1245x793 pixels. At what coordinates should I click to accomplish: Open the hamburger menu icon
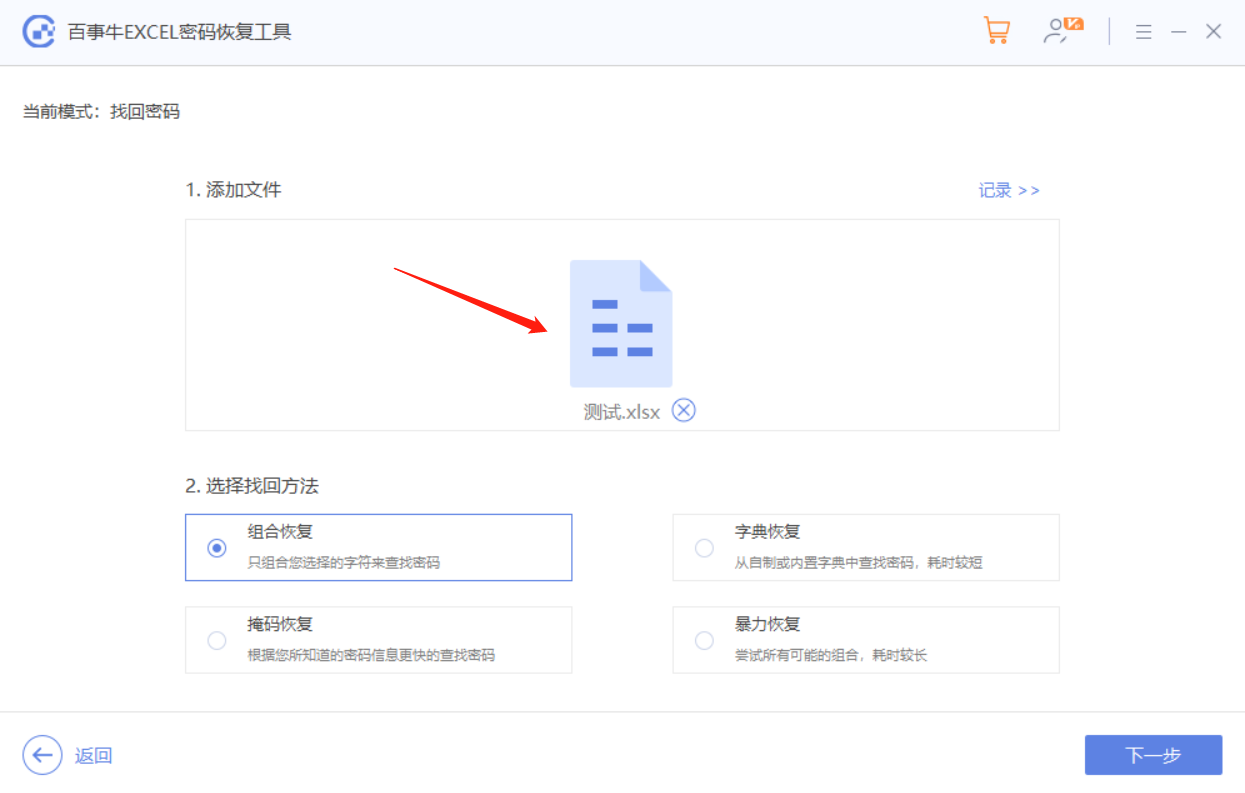1143,31
